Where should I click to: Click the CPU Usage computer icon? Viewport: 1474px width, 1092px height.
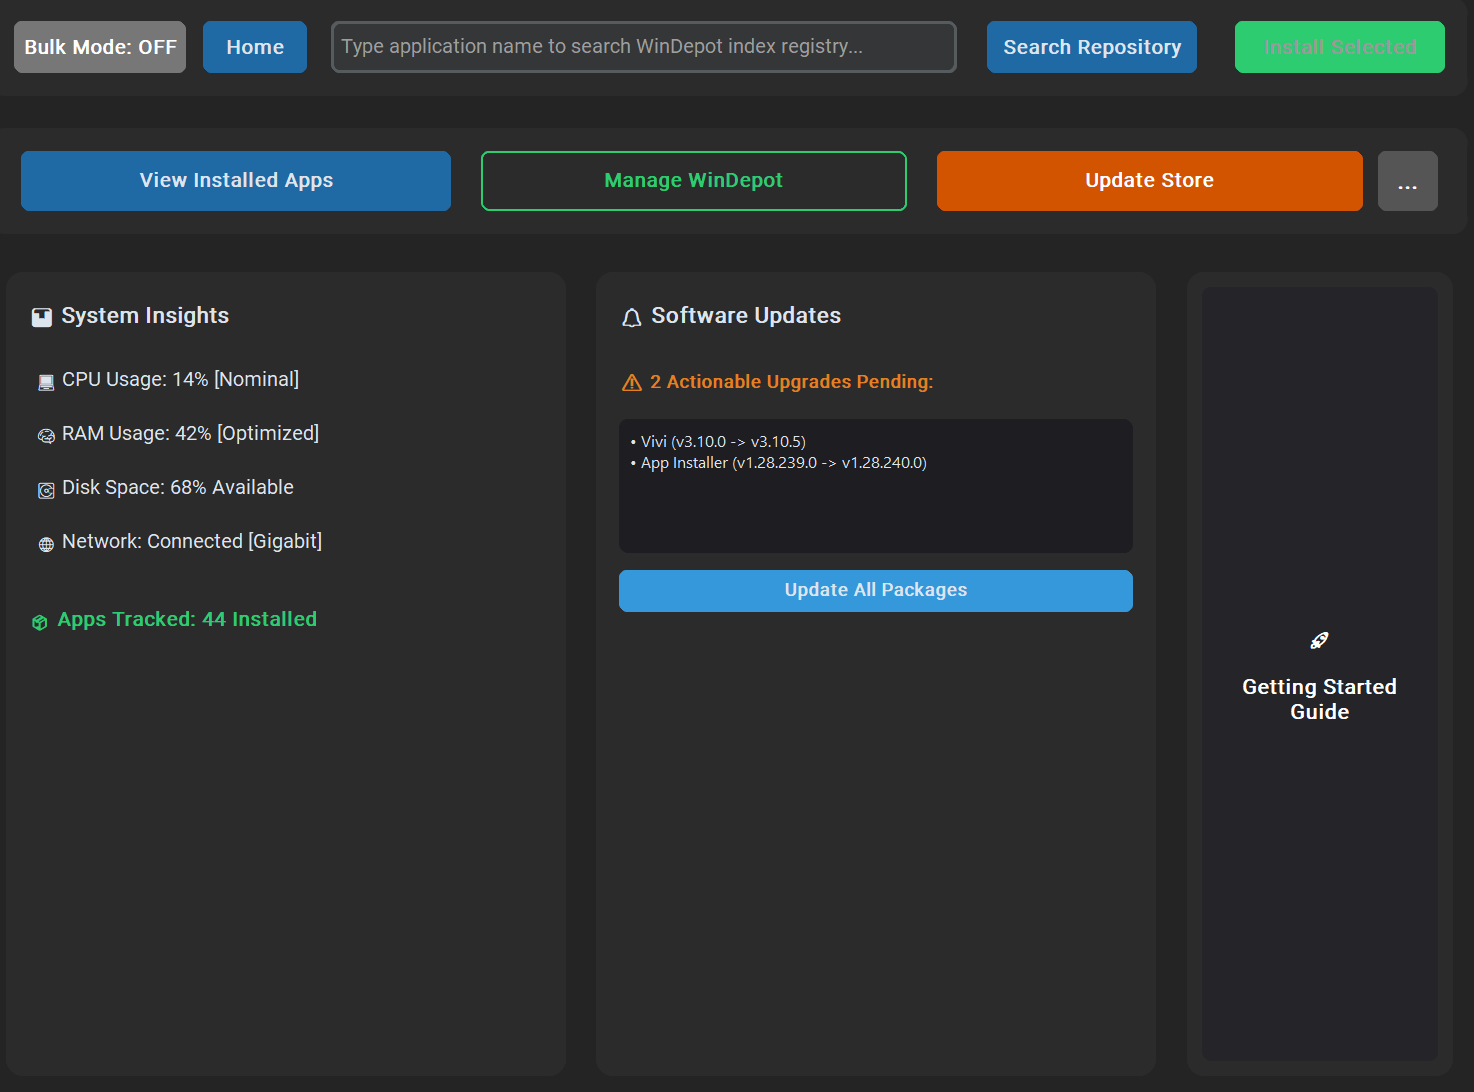click(x=46, y=382)
